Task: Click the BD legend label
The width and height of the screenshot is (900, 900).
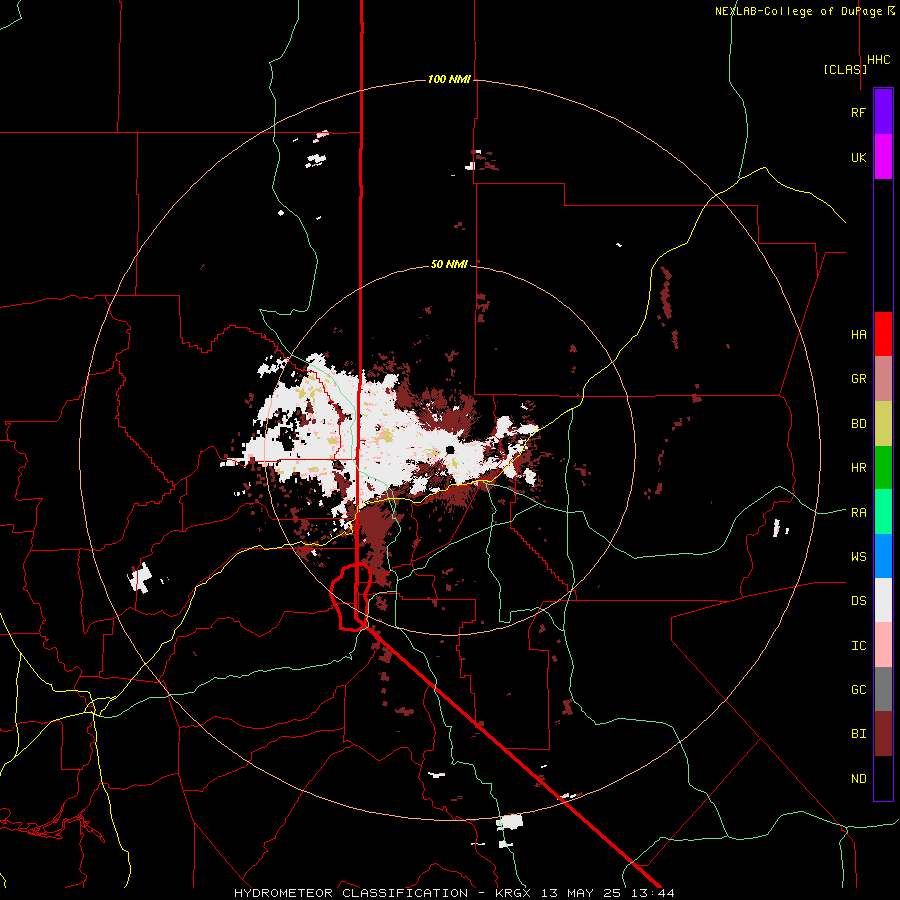Action: (x=858, y=424)
